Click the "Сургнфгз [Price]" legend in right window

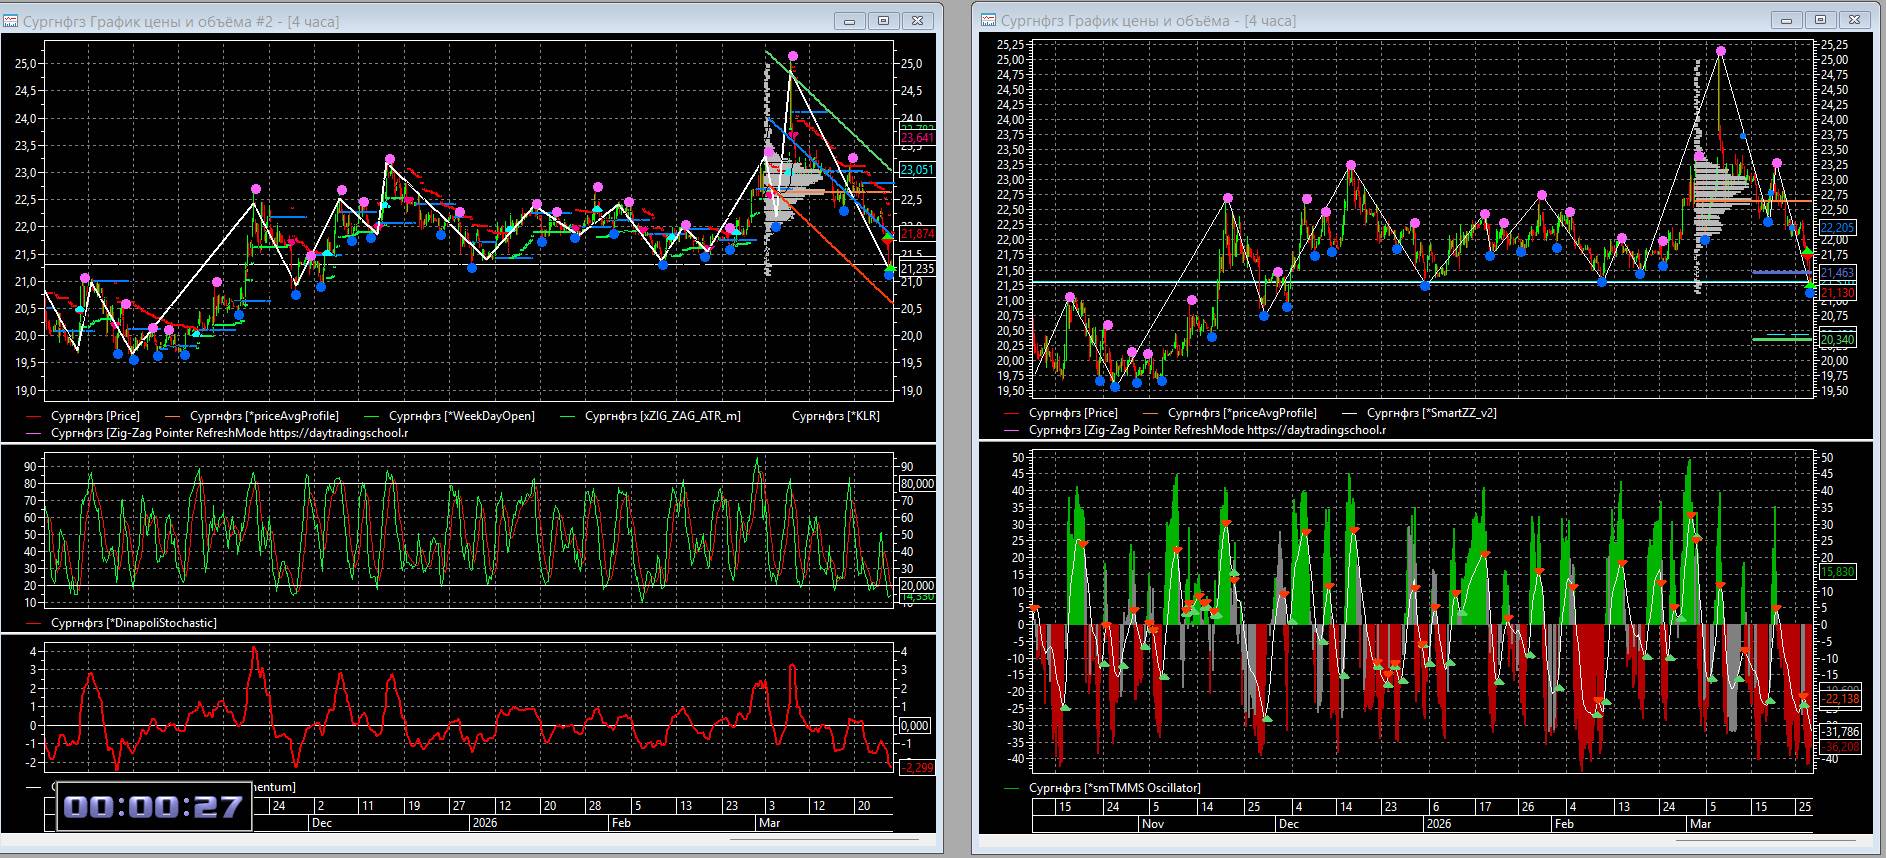pyautogui.click(x=1073, y=412)
